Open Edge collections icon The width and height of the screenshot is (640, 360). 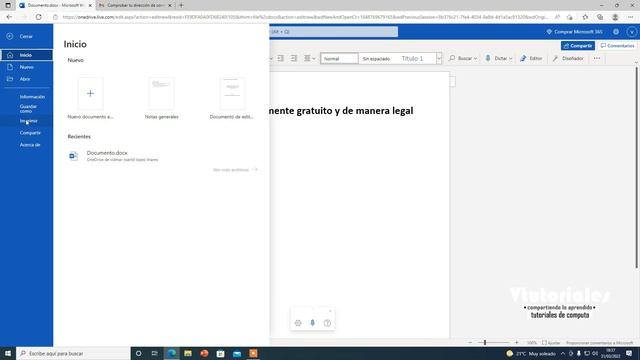(600, 17)
